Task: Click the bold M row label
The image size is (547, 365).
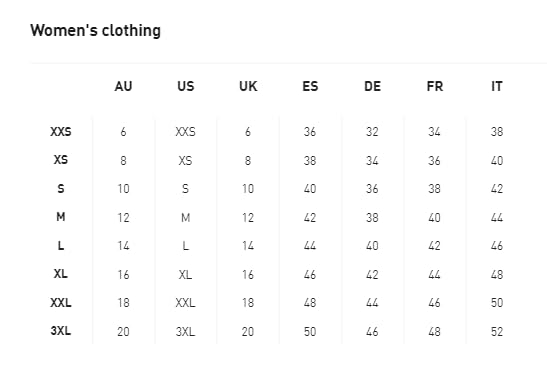Action: (61, 217)
